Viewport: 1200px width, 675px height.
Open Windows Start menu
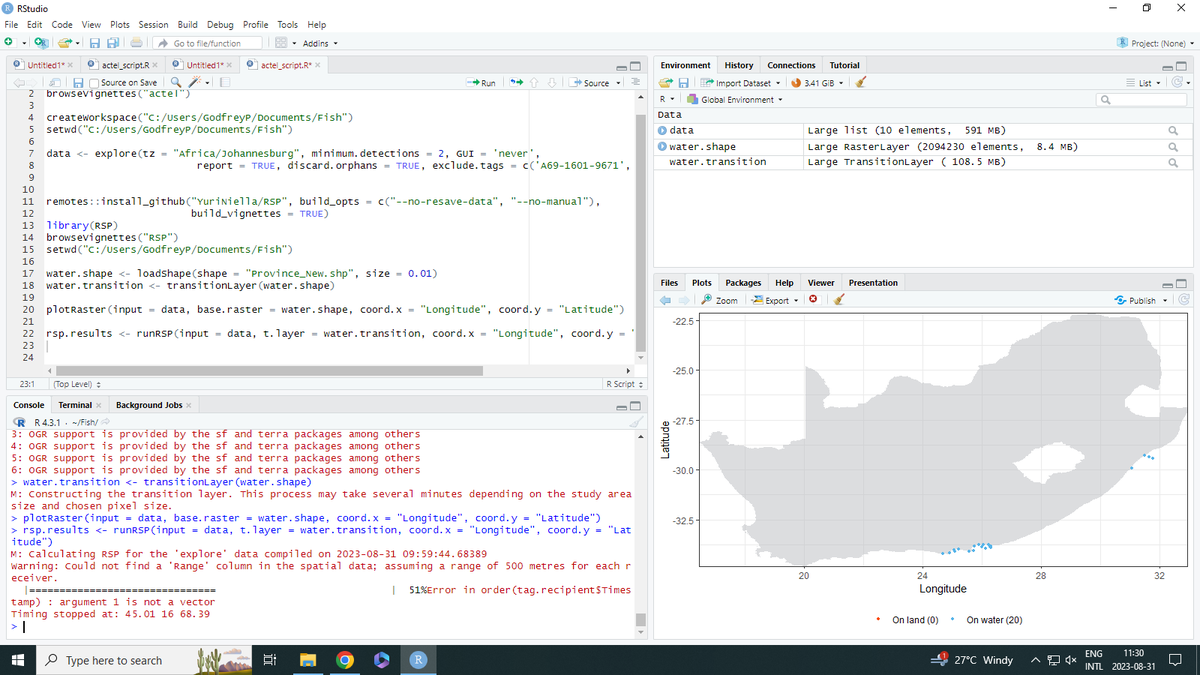point(17,660)
